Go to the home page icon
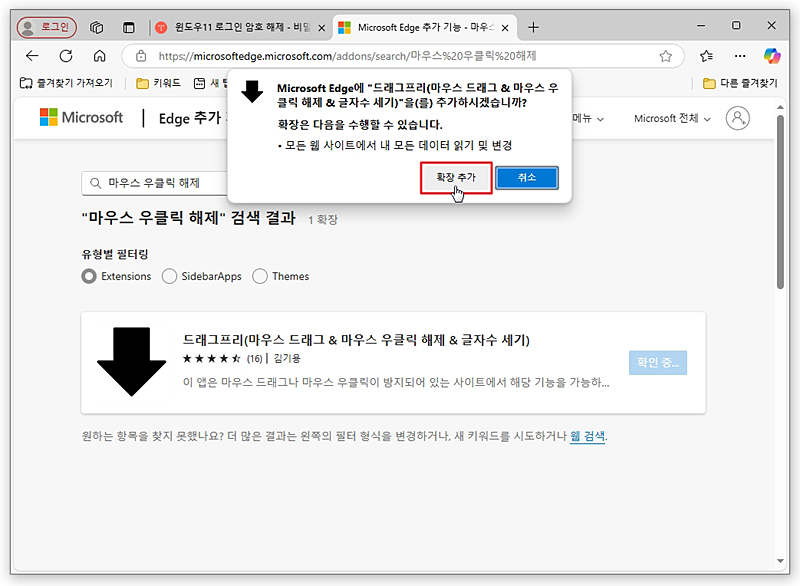Screen dimensions: 800x586 [x=99, y=56]
